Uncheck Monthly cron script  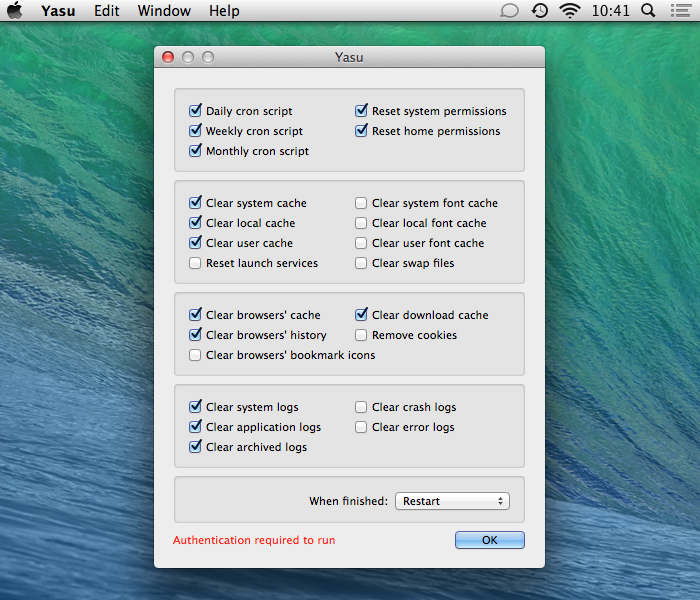coord(195,151)
